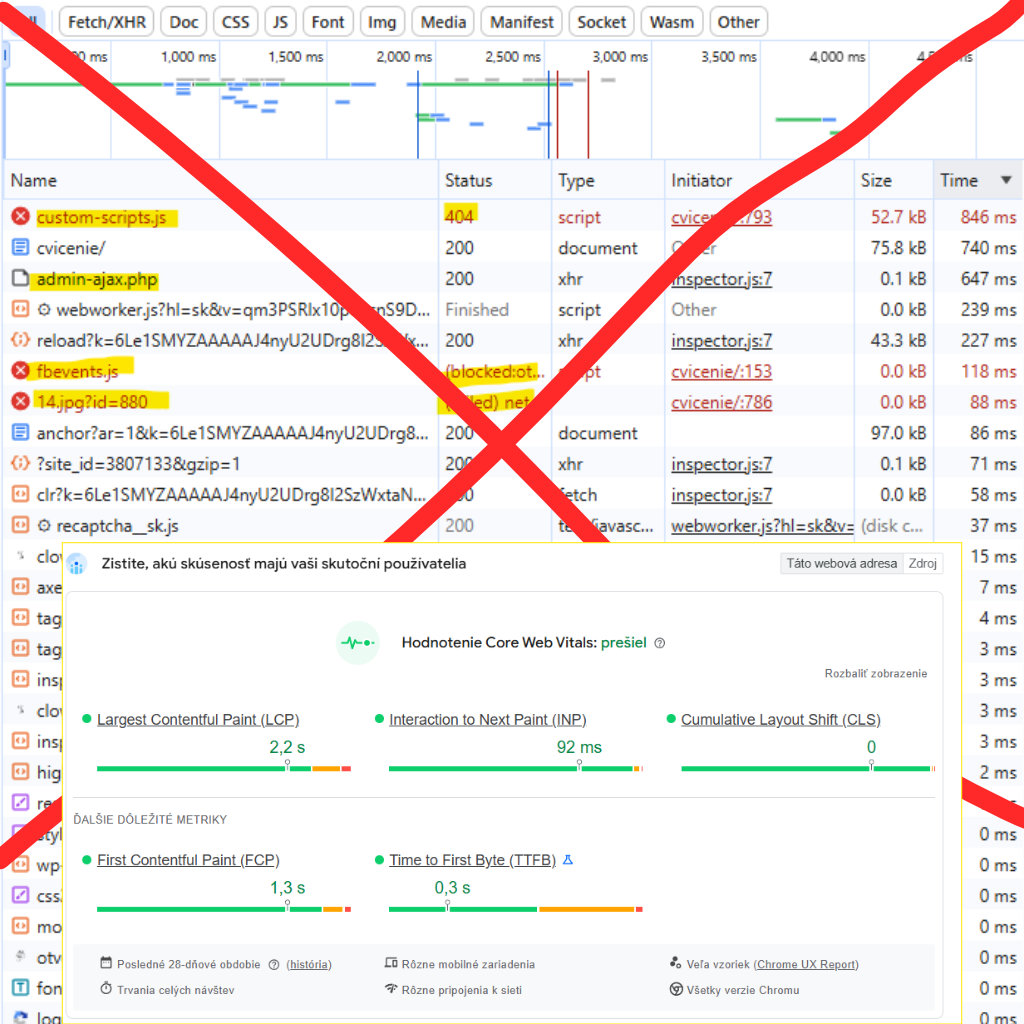The image size is (1024, 1024).
Task: Sort requests by the Status column header
Action: tap(469, 180)
